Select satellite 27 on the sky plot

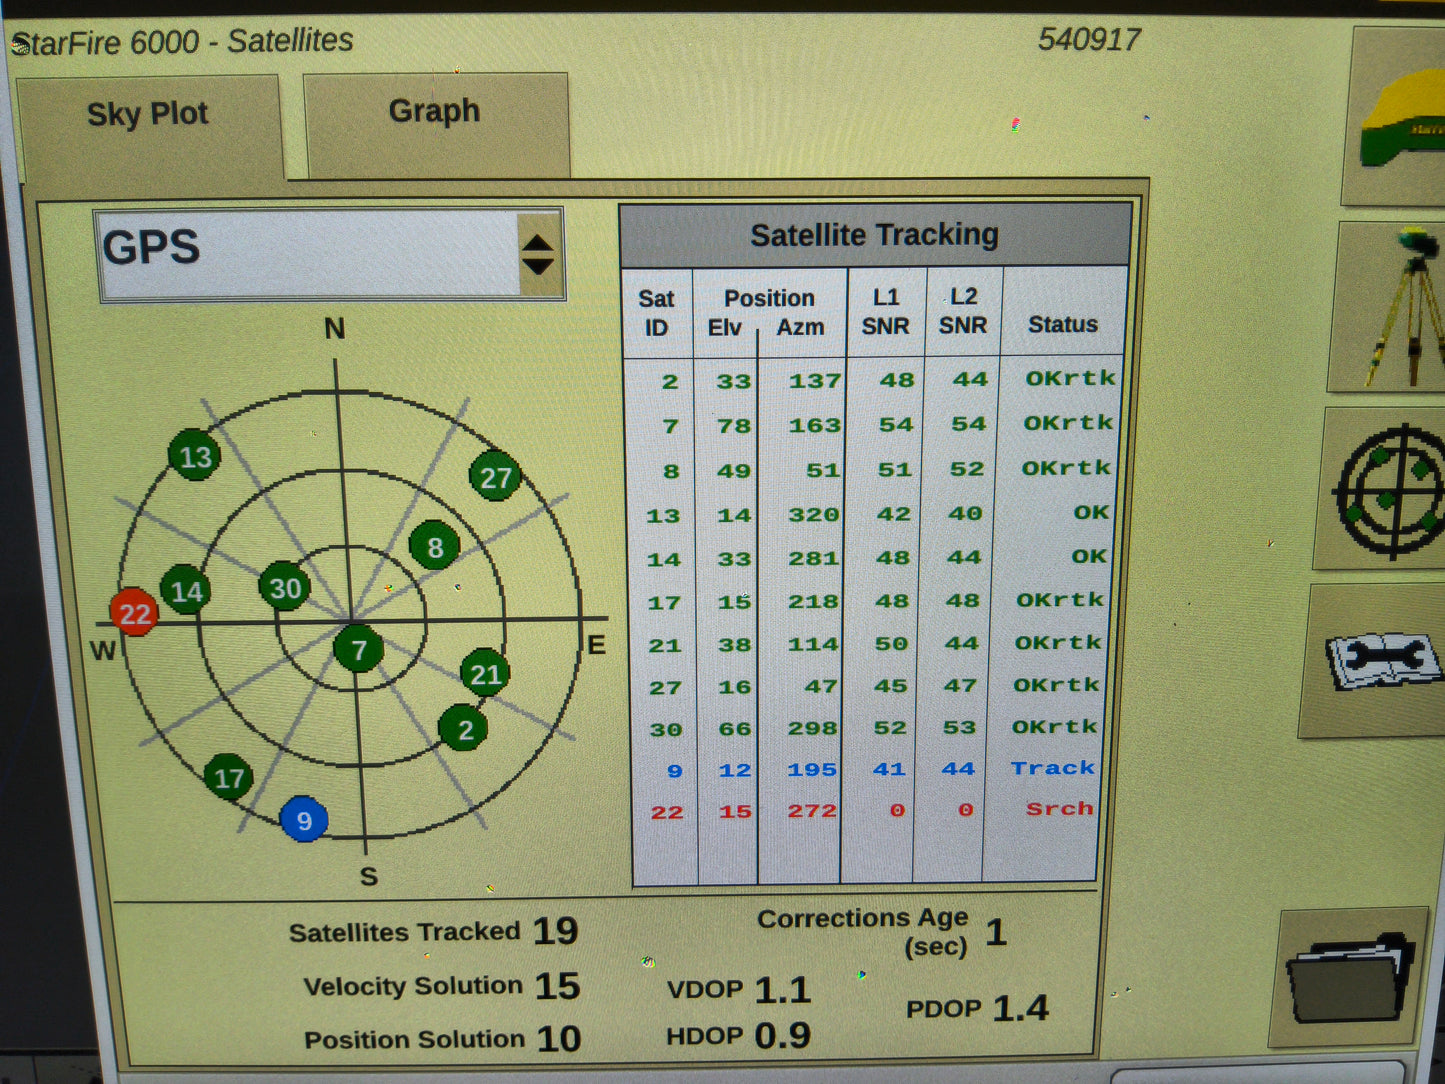495,477
